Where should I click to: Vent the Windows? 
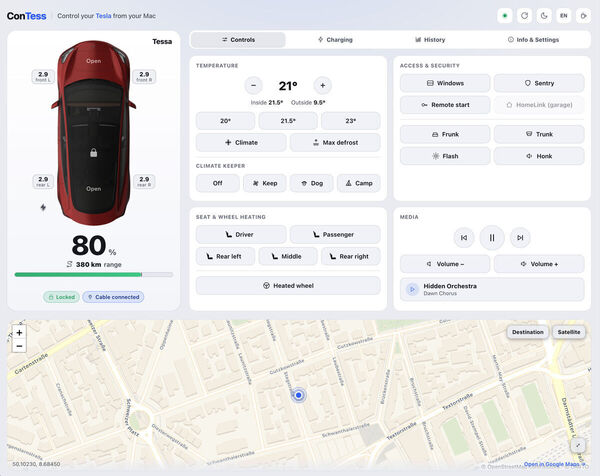pyautogui.click(x=445, y=83)
